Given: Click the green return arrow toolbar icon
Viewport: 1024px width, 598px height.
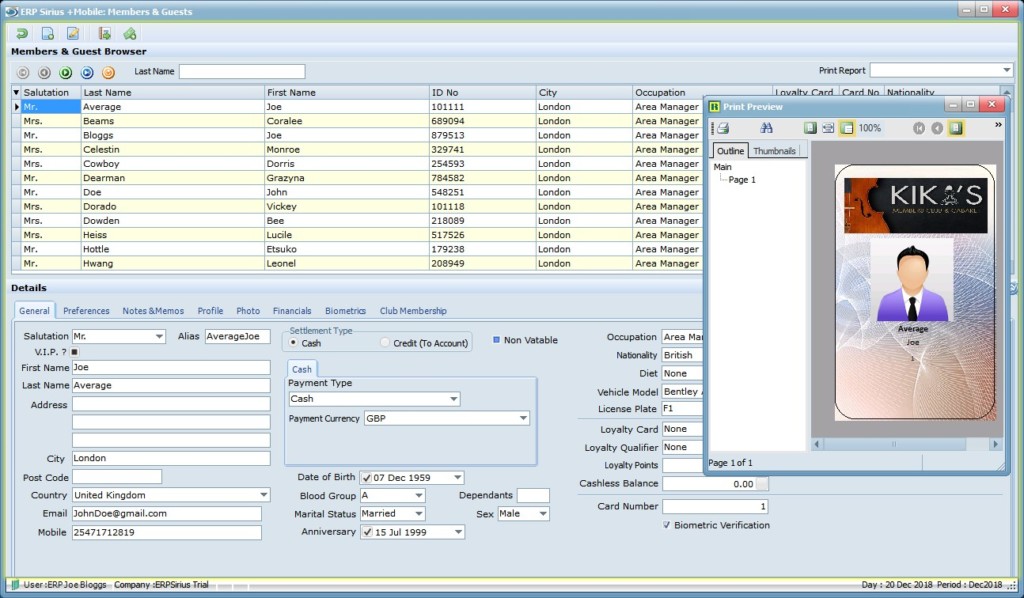Looking at the screenshot, I should [22, 33].
